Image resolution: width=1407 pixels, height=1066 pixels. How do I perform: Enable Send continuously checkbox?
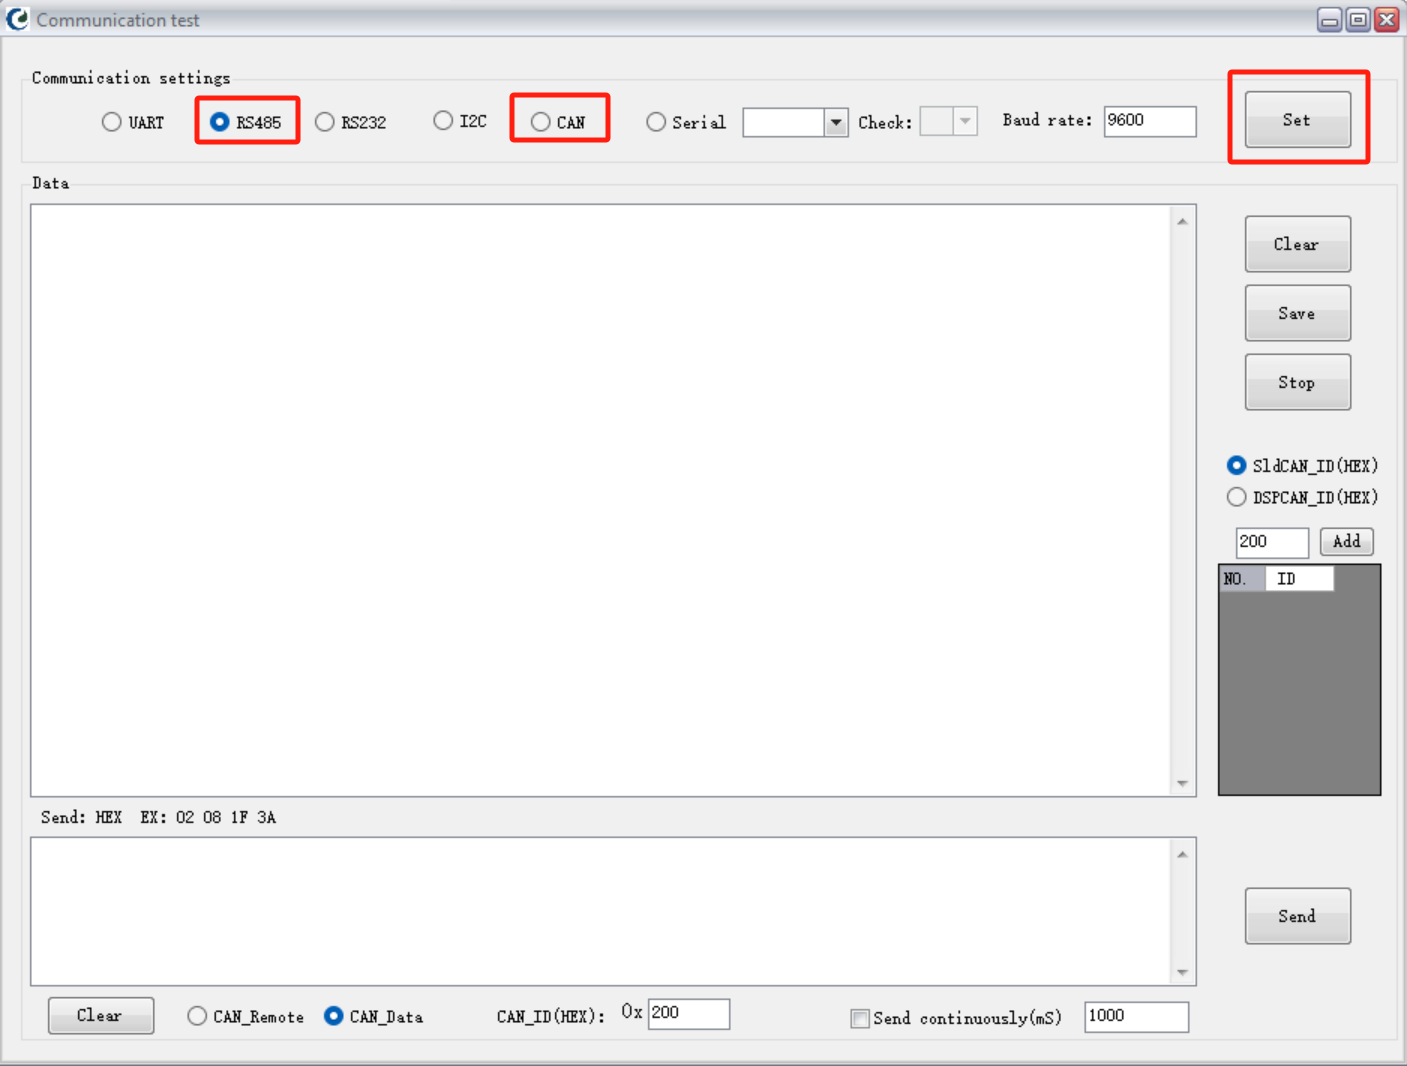(x=860, y=1018)
